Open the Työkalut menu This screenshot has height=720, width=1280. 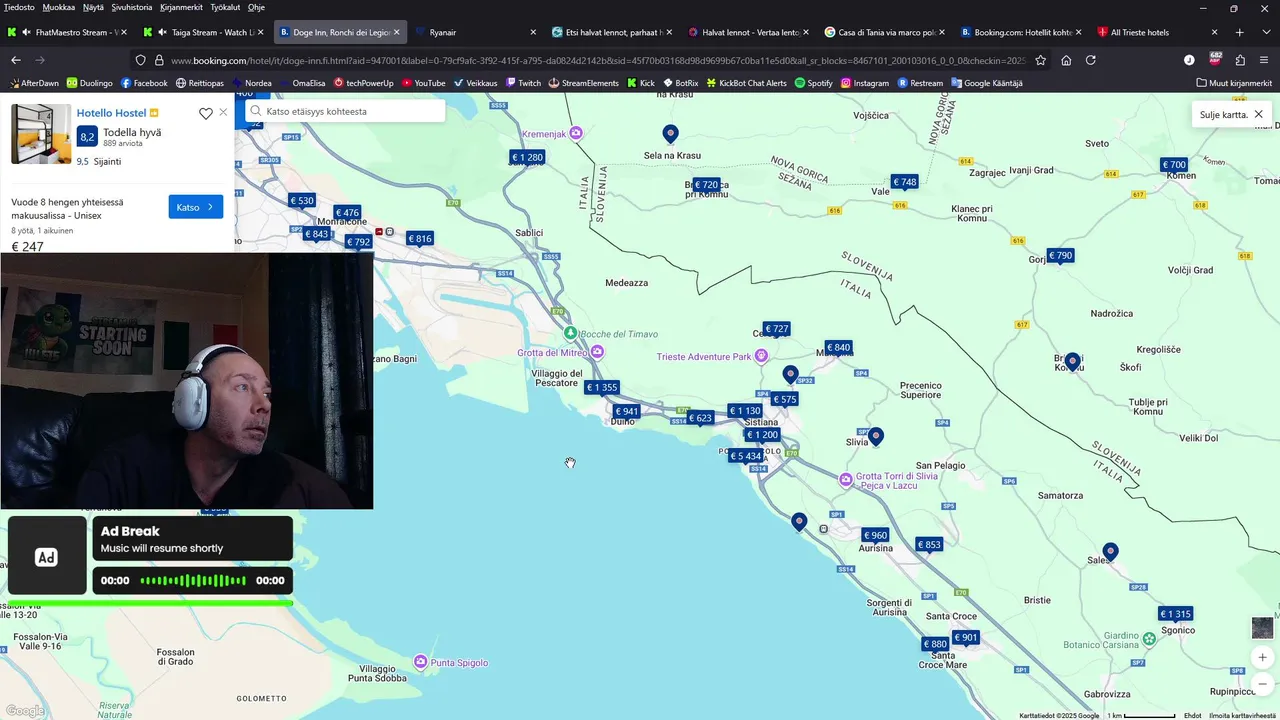click(225, 7)
